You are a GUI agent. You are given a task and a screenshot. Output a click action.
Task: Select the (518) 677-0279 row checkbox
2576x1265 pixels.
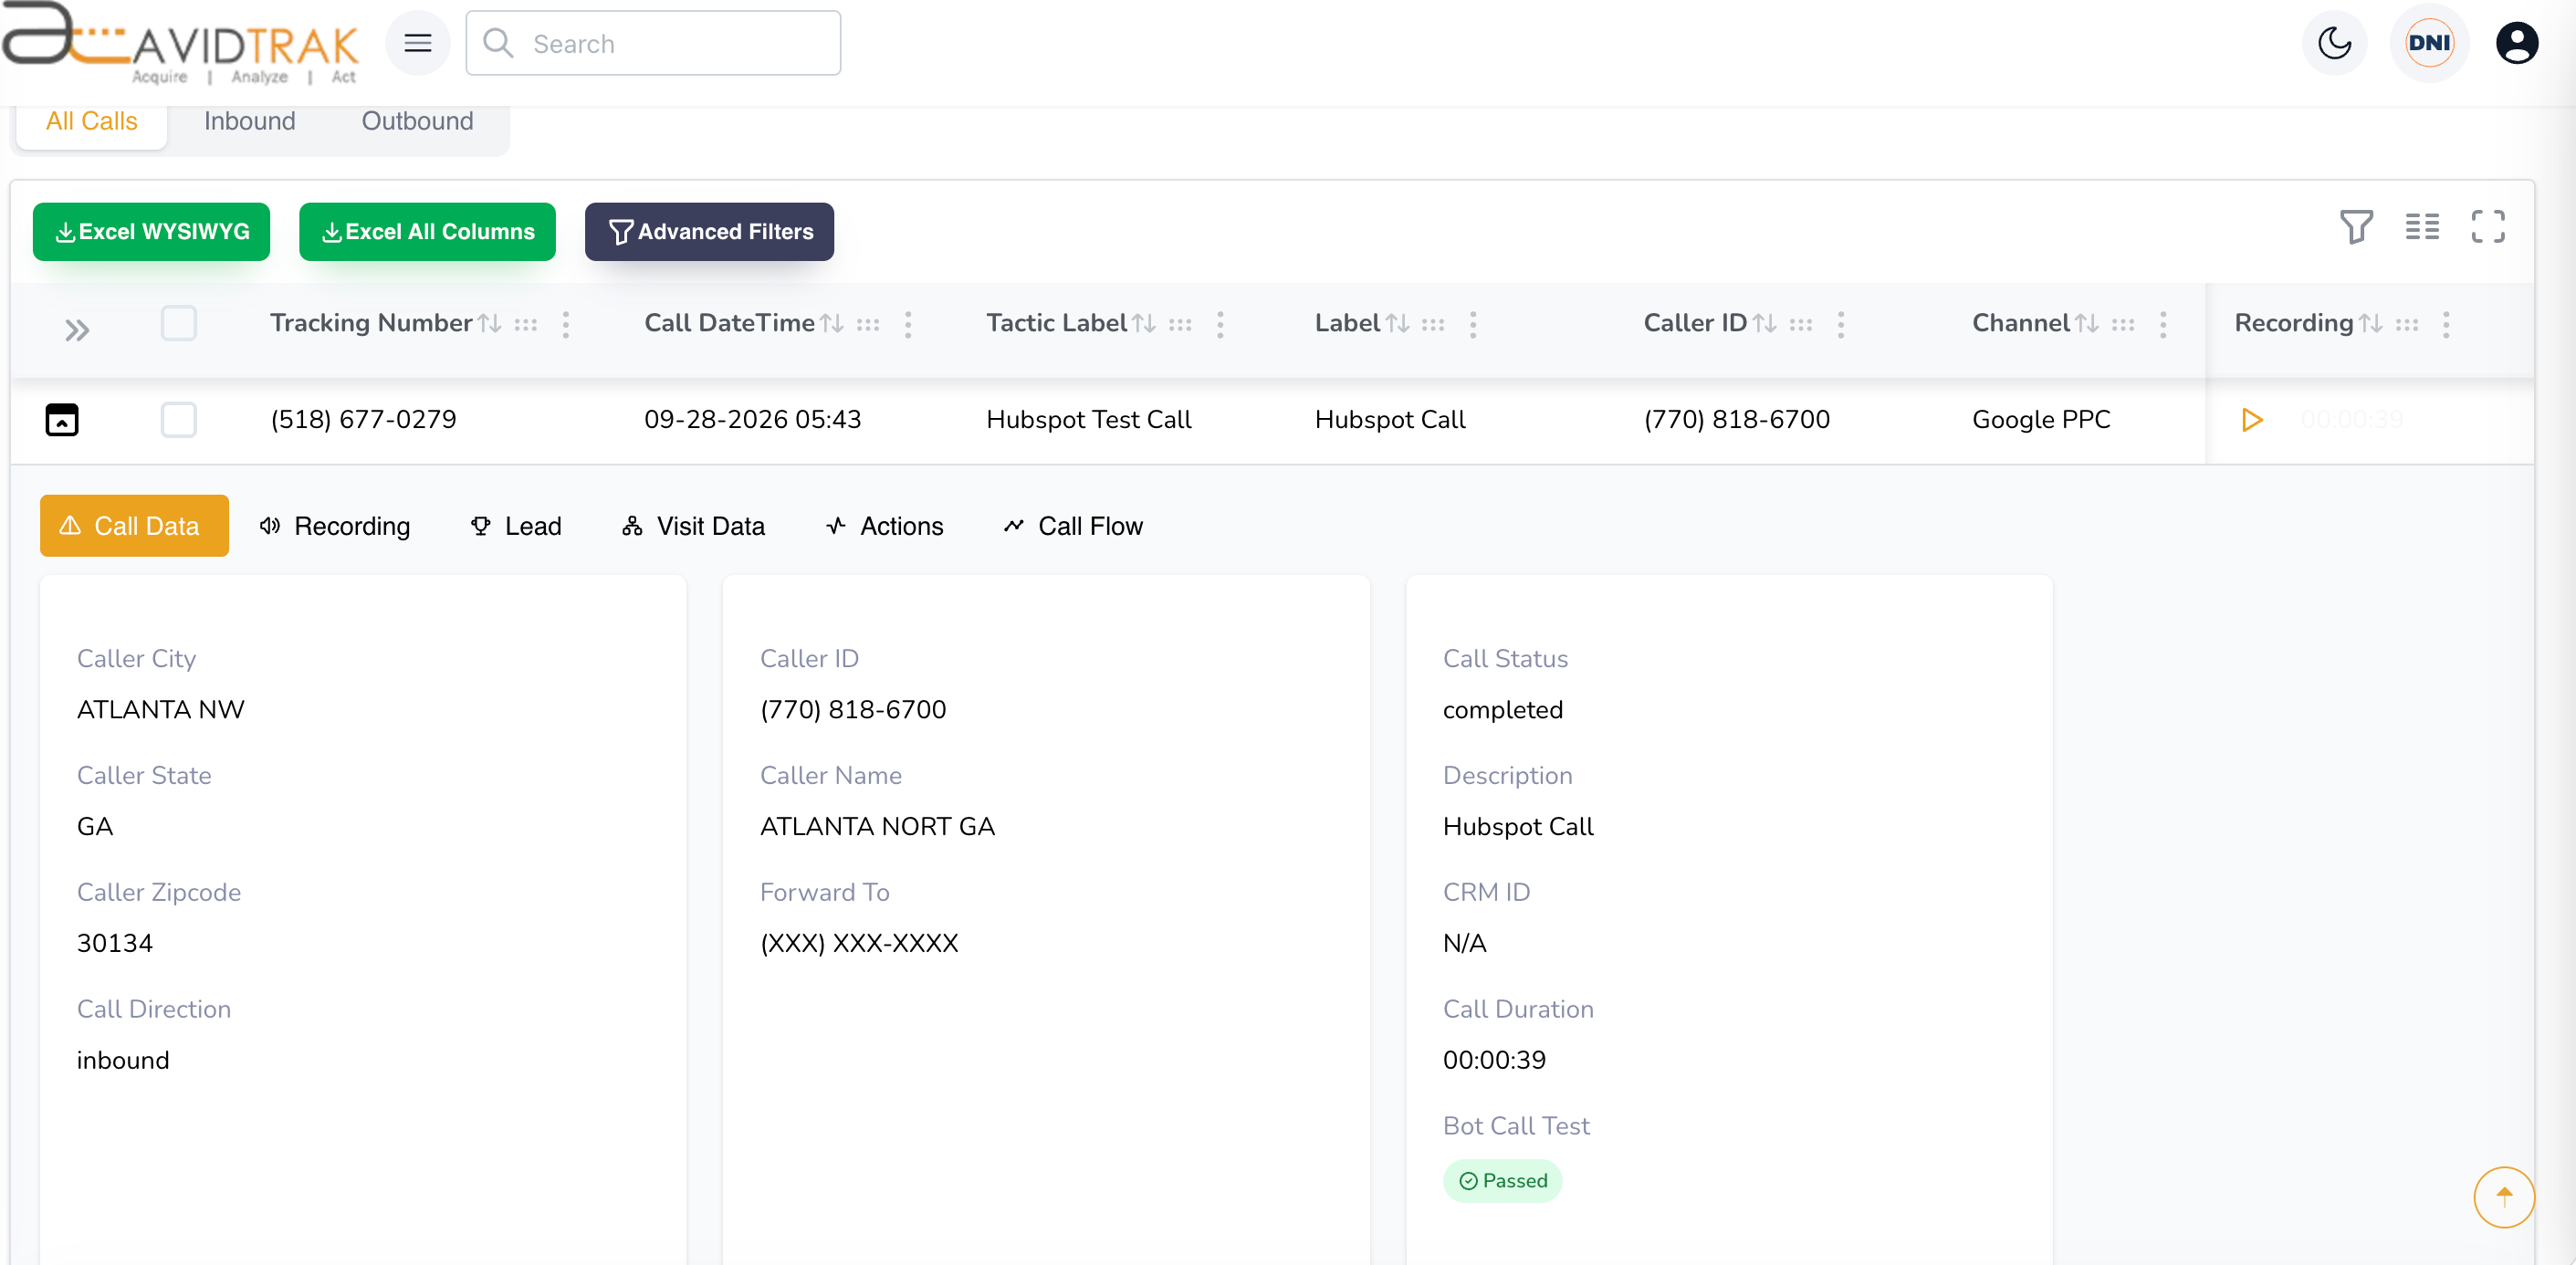tap(179, 420)
